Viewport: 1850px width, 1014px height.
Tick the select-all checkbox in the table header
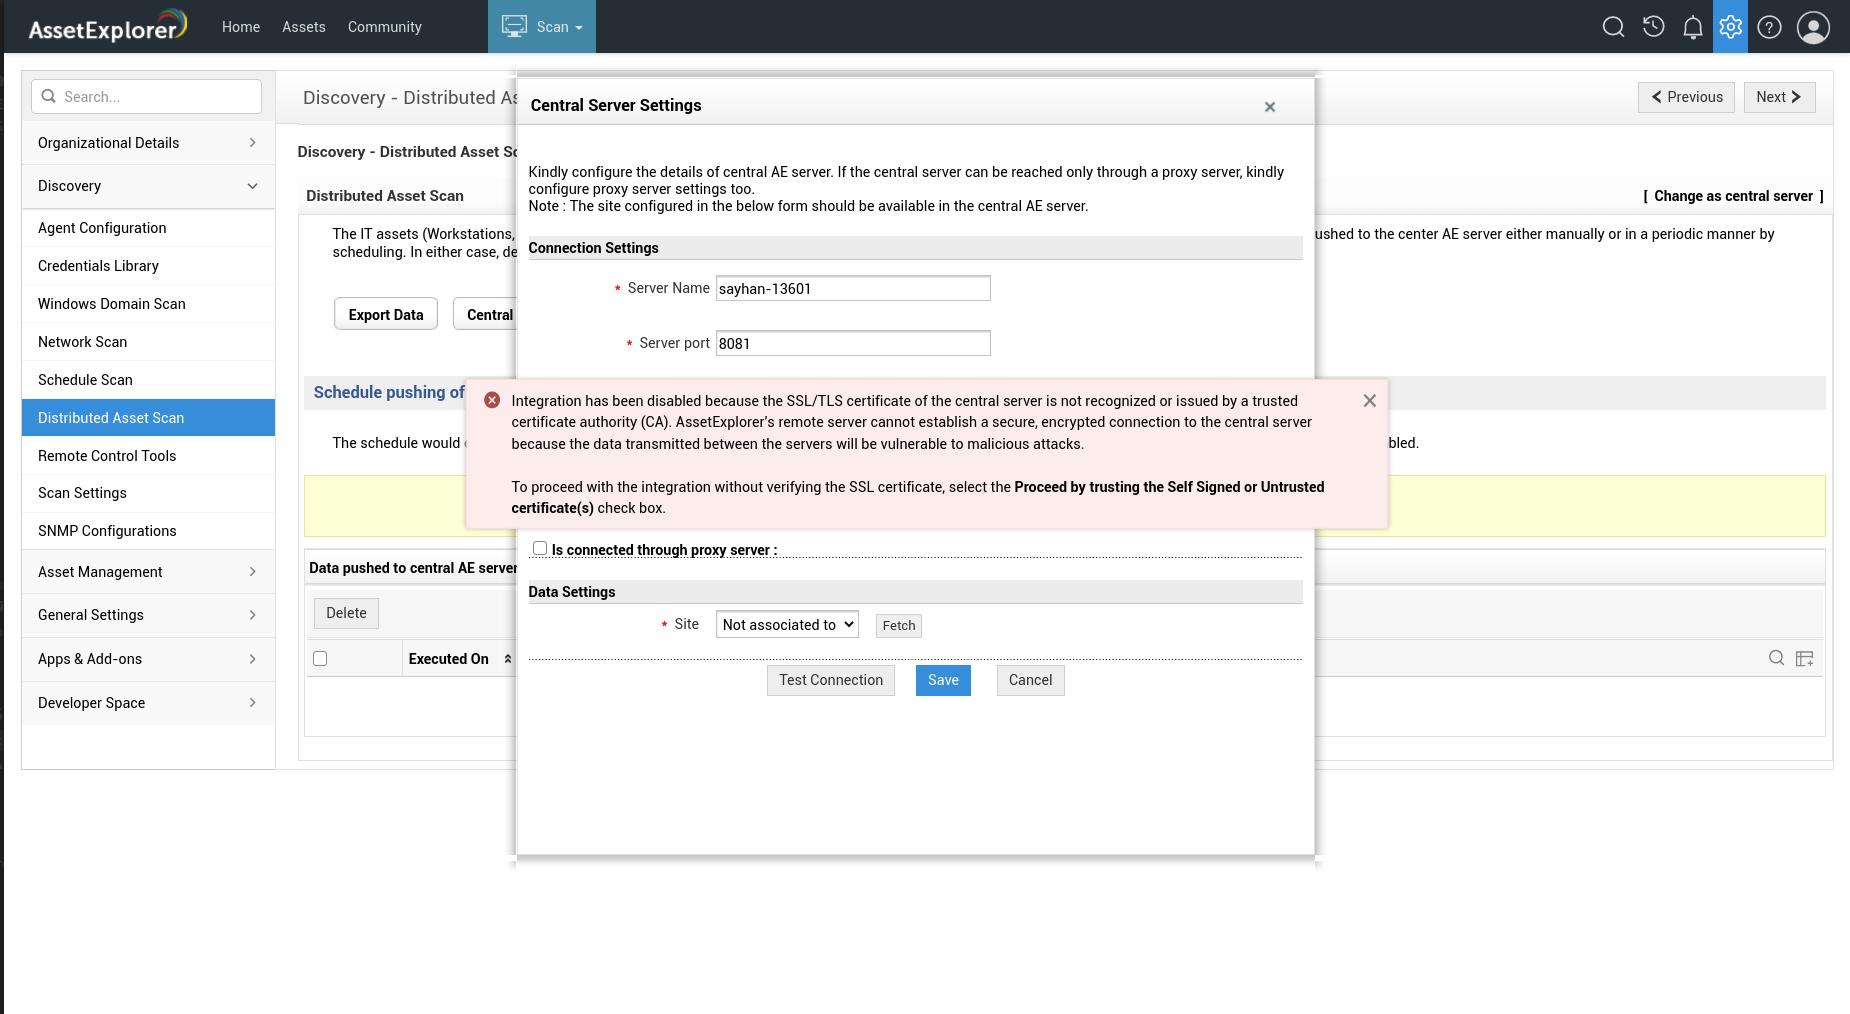[x=320, y=658]
